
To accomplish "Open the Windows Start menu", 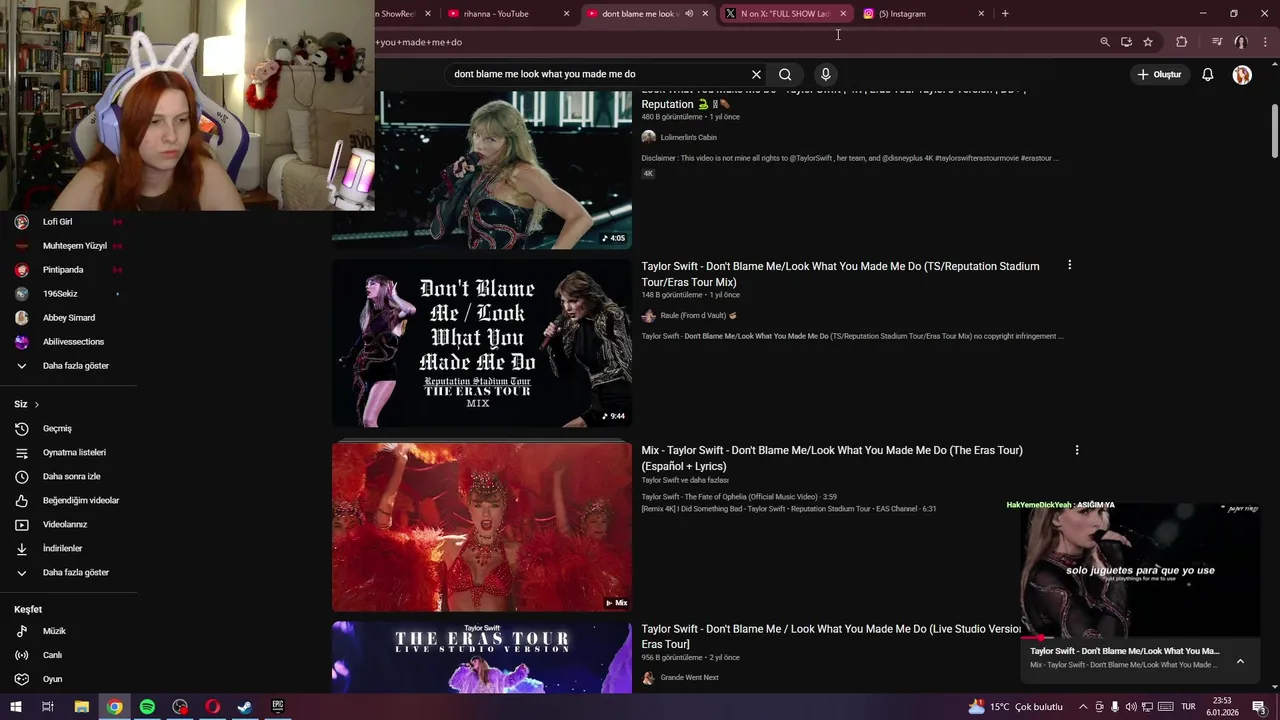I will pos(15,707).
